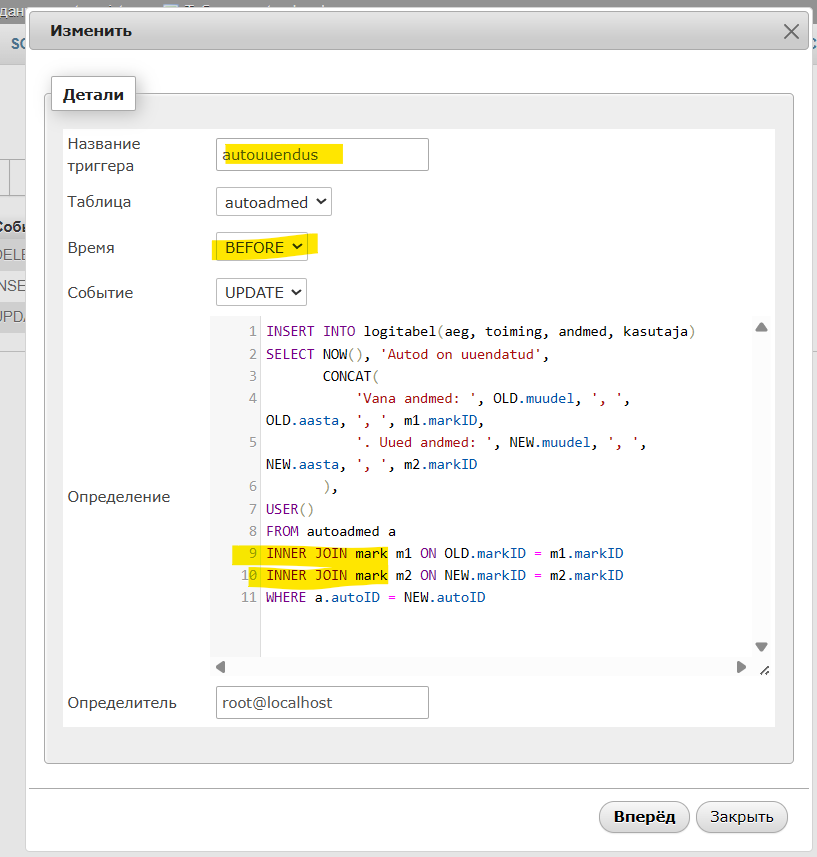The height and width of the screenshot is (857, 817).
Task: Click FROM autoadmed a line
Action: [x=331, y=531]
